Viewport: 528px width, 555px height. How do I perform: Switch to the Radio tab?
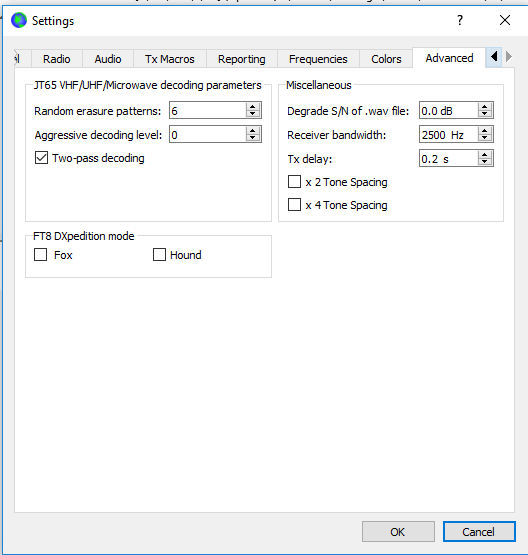[x=57, y=59]
